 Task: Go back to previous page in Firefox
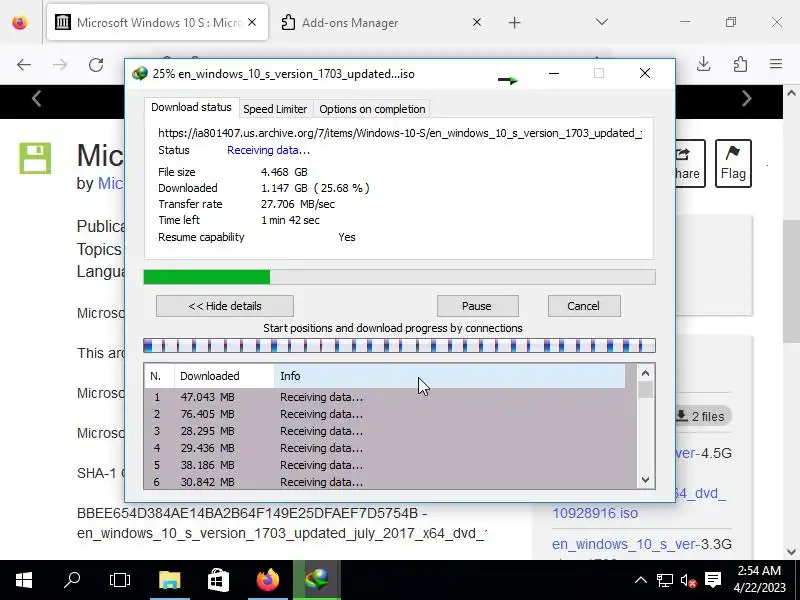click(24, 64)
